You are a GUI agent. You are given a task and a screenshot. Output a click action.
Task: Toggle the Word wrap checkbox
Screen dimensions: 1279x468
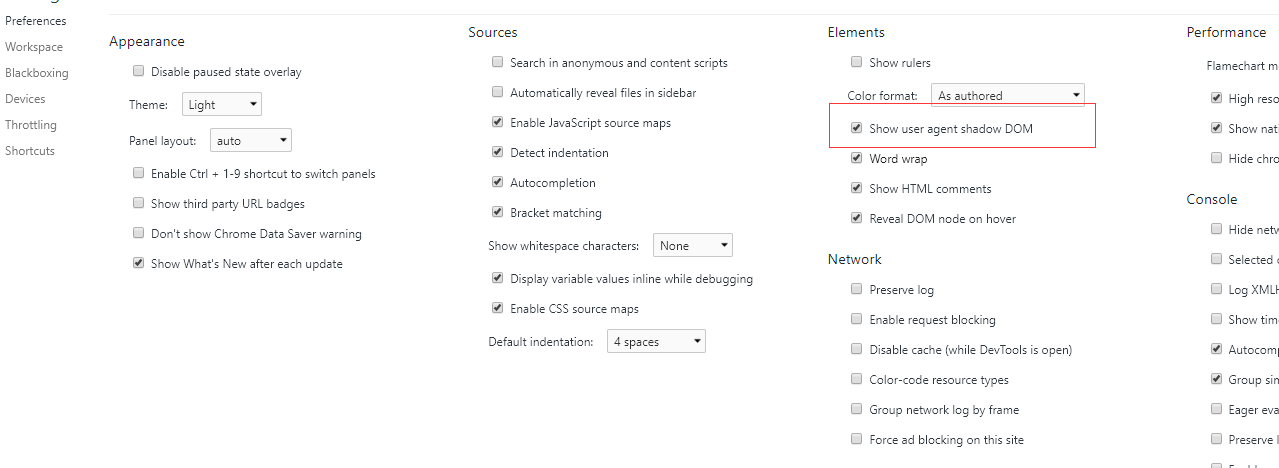(856, 158)
